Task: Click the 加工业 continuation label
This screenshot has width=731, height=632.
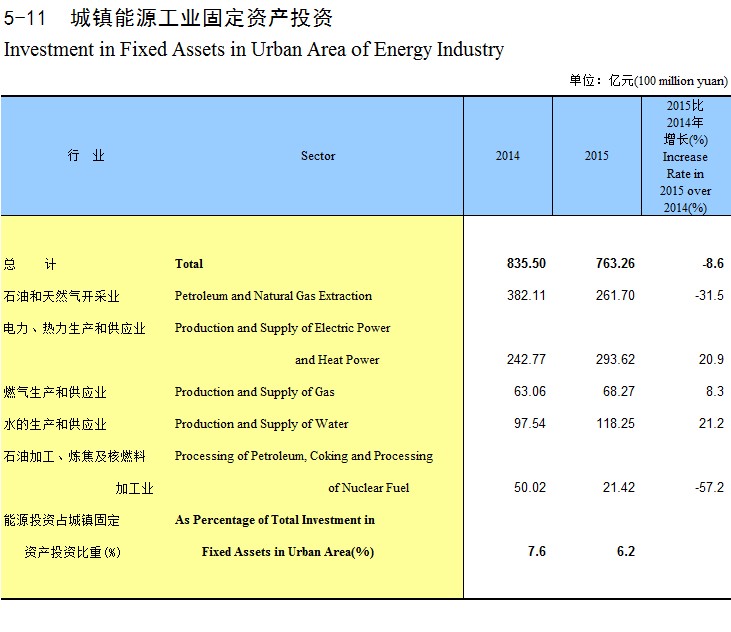Action: pyautogui.click(x=134, y=488)
